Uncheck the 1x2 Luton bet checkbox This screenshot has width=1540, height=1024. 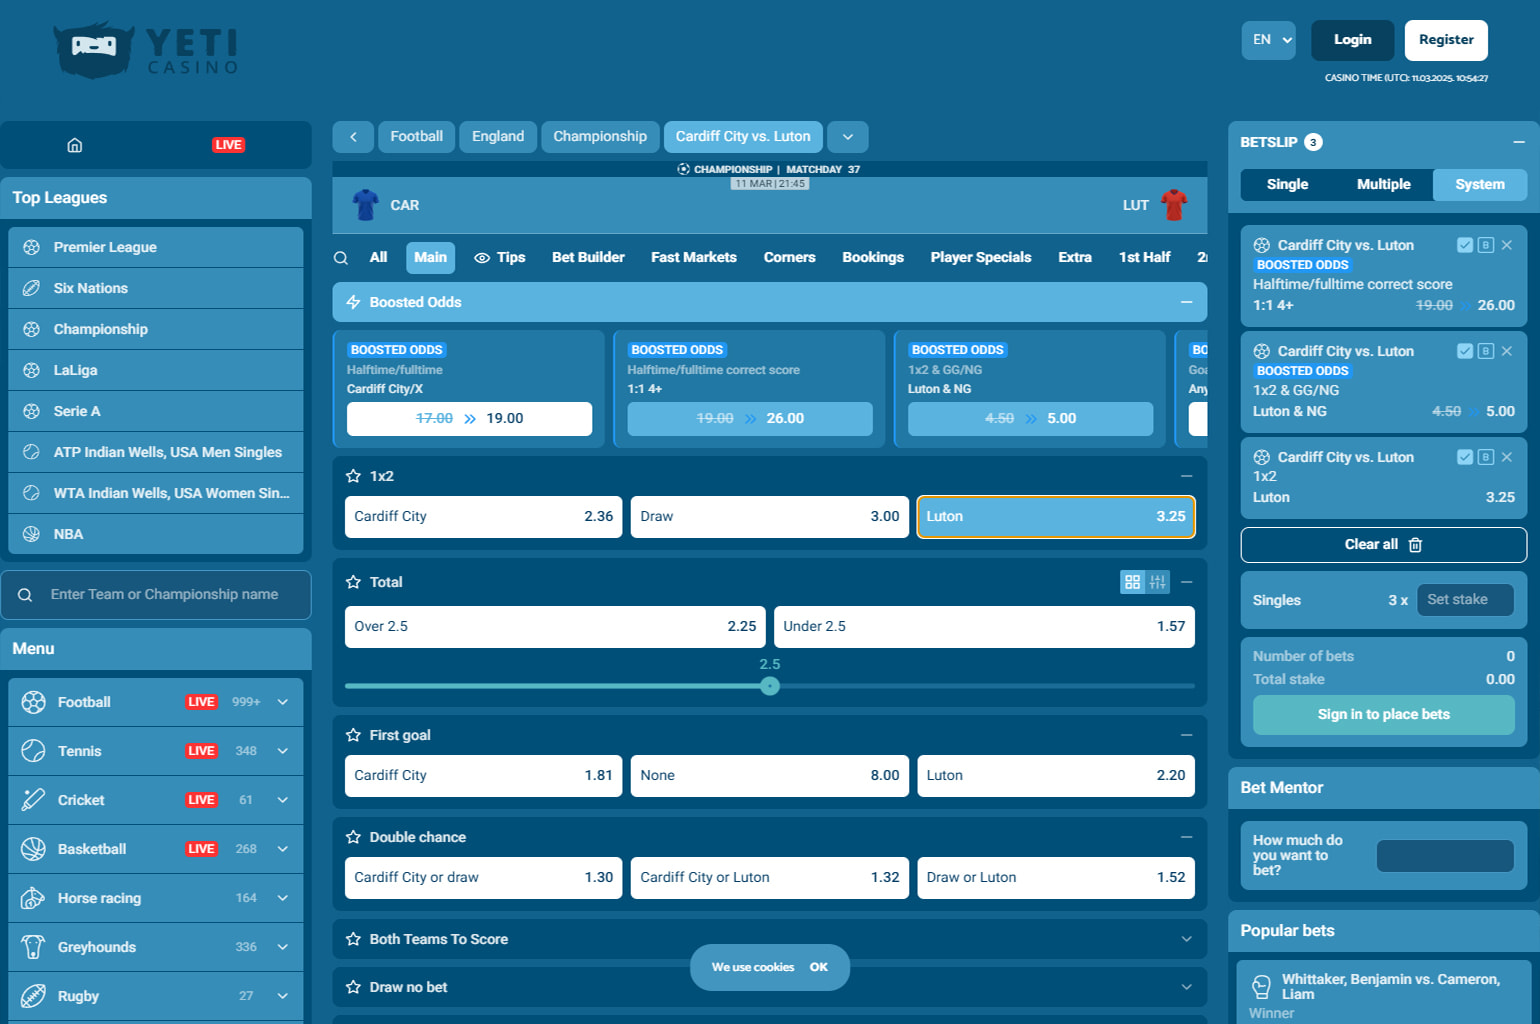[x=1465, y=457]
